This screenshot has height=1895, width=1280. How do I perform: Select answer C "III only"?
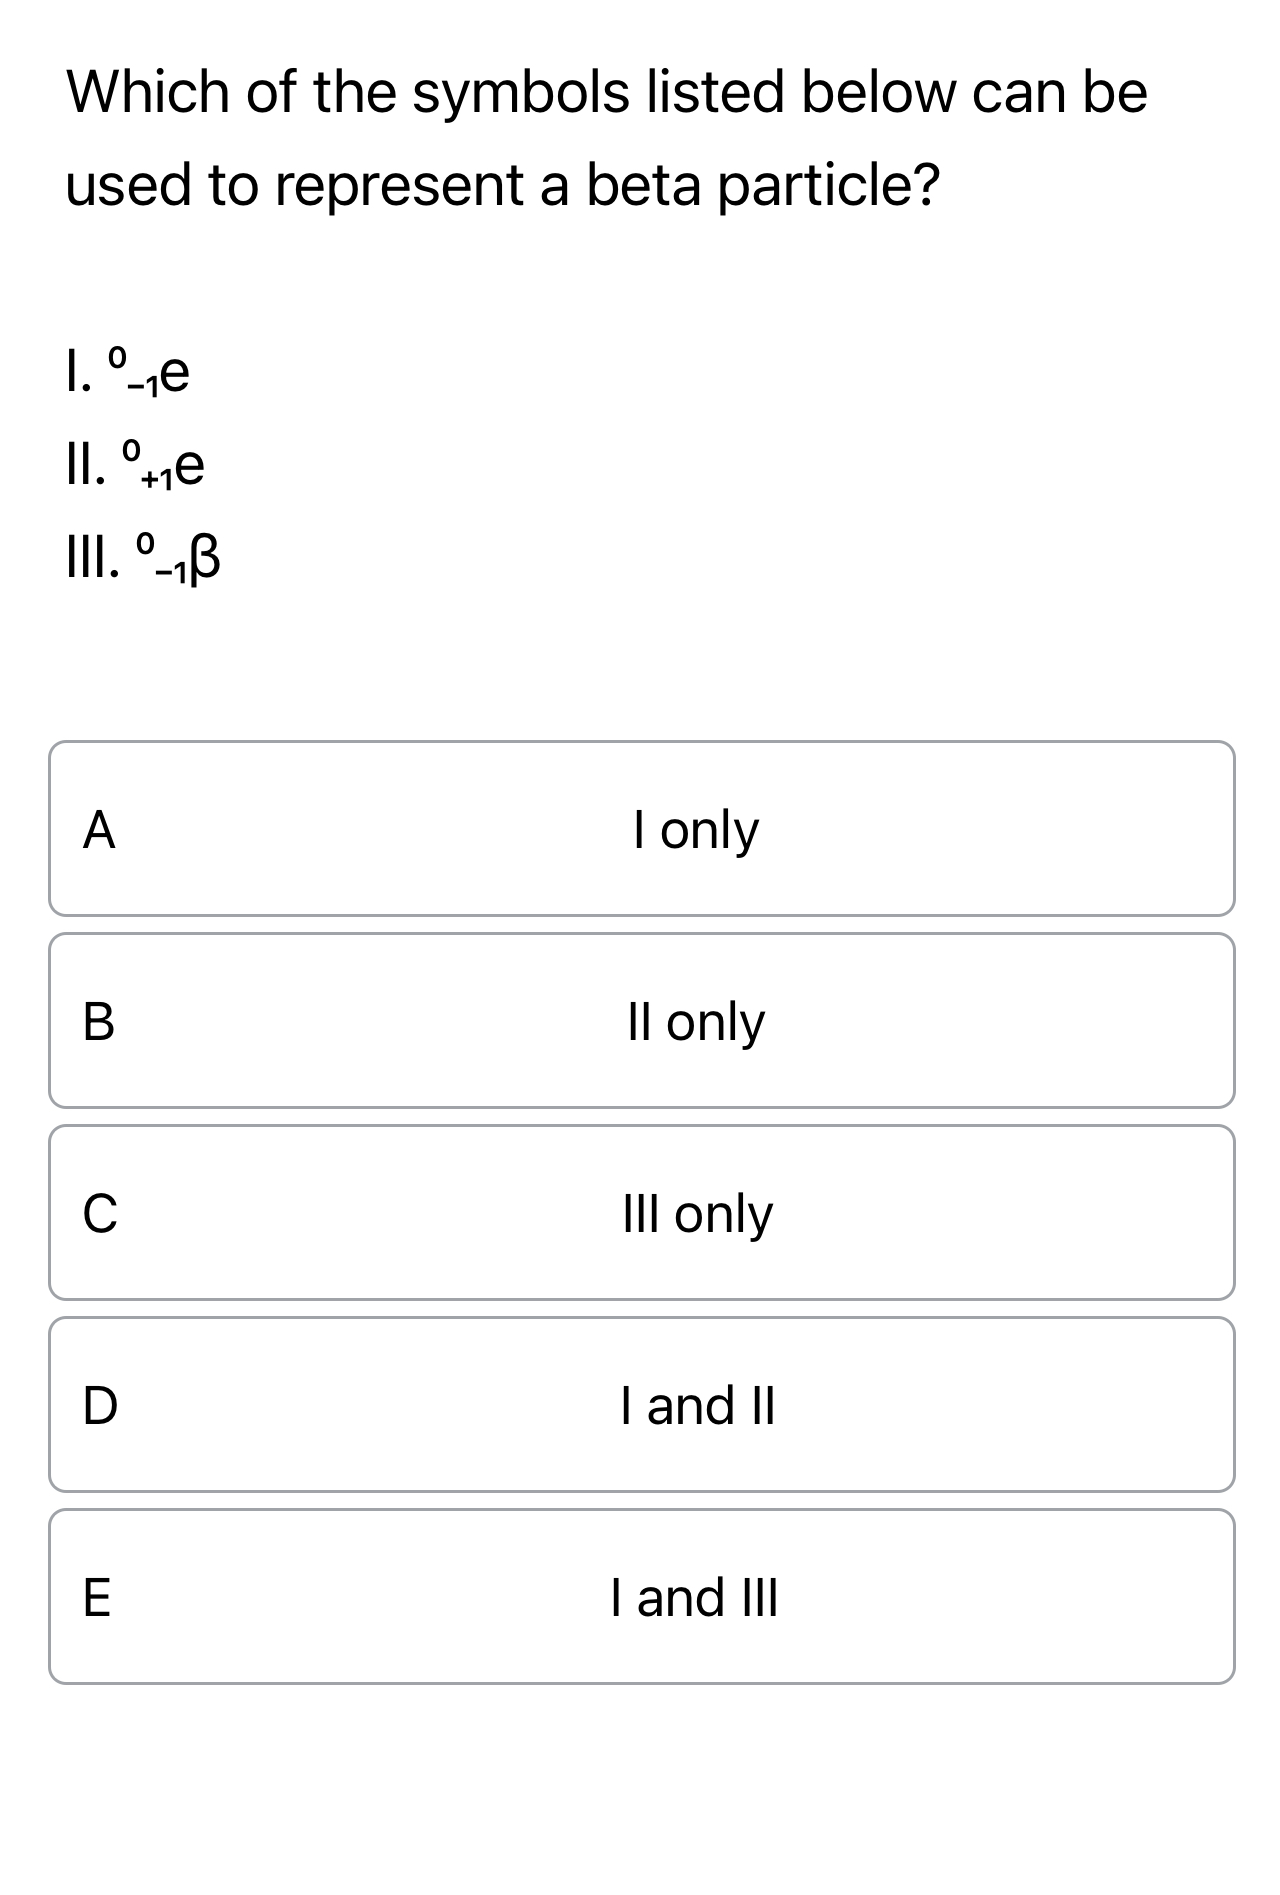[x=640, y=1212]
